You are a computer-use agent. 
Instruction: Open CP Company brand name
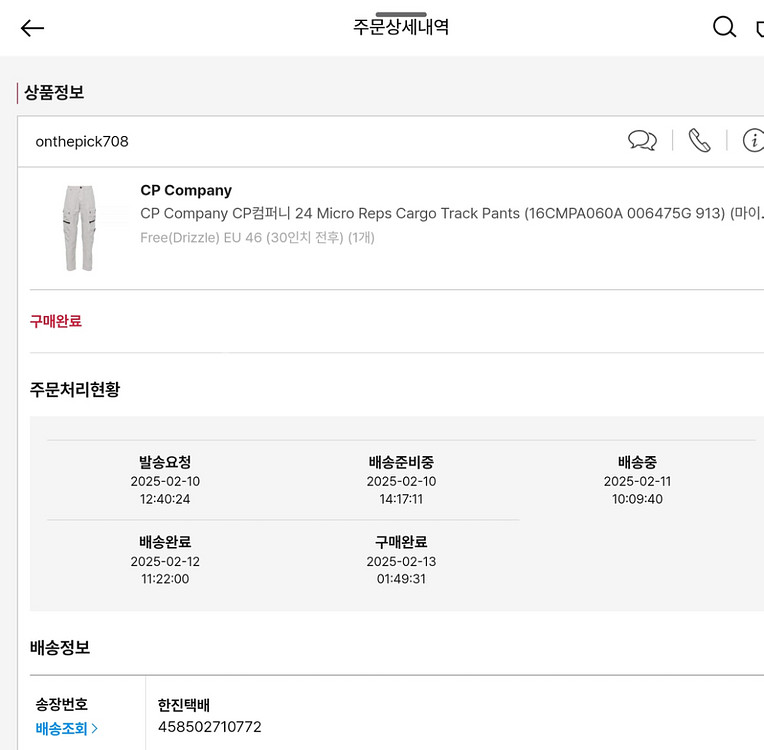point(186,190)
